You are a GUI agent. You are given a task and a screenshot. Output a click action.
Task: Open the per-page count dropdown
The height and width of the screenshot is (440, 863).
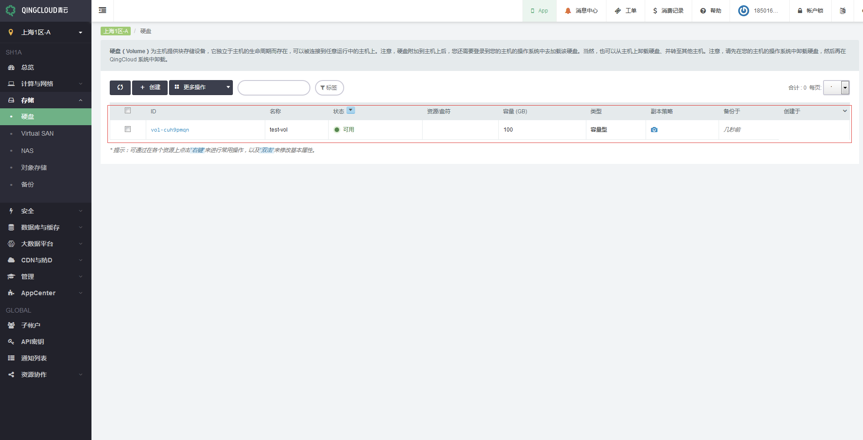(837, 88)
